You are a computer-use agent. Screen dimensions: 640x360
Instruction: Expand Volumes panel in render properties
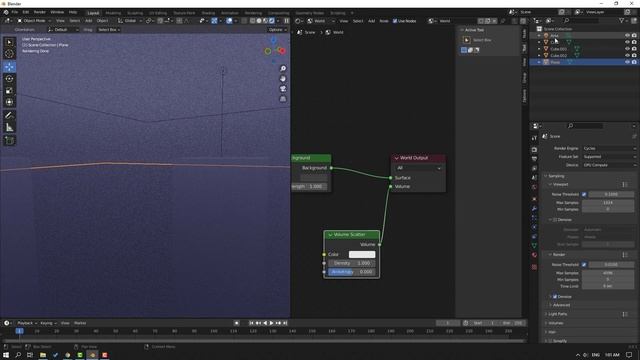point(556,323)
